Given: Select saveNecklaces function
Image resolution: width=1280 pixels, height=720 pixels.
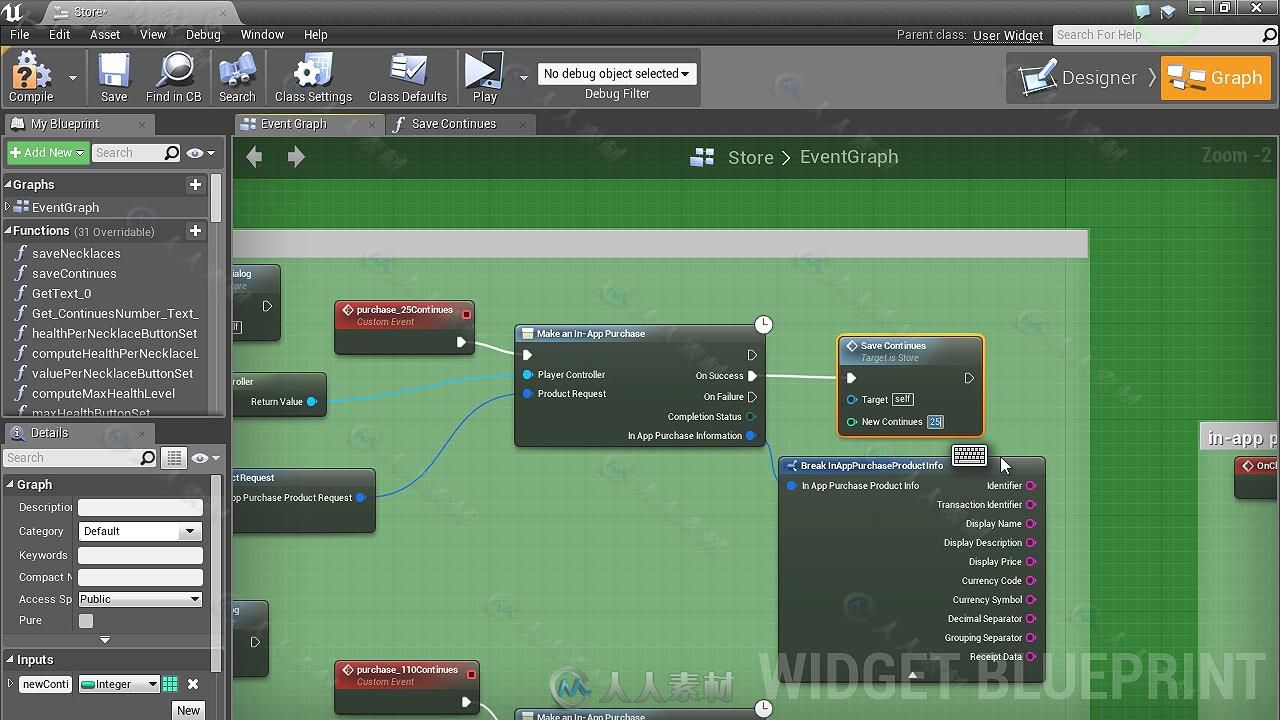Looking at the screenshot, I should click(x=76, y=253).
